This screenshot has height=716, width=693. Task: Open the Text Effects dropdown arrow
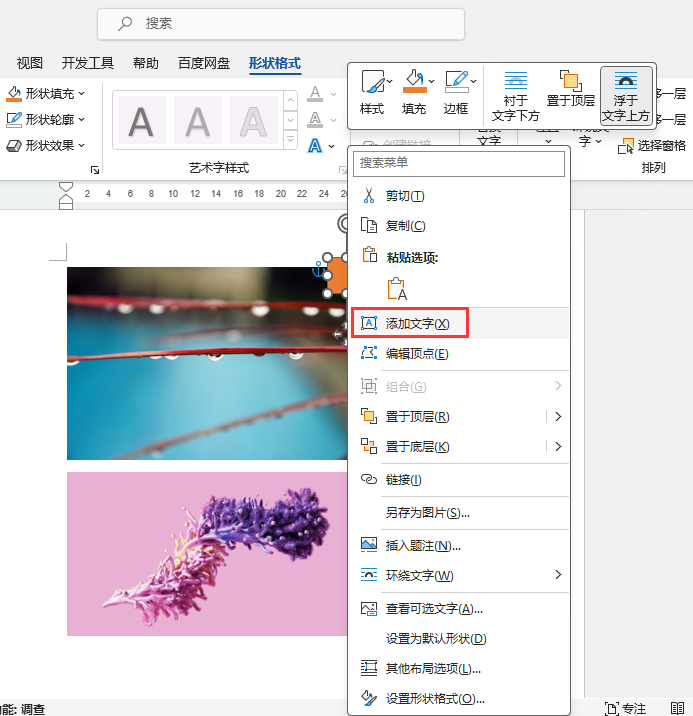332,147
